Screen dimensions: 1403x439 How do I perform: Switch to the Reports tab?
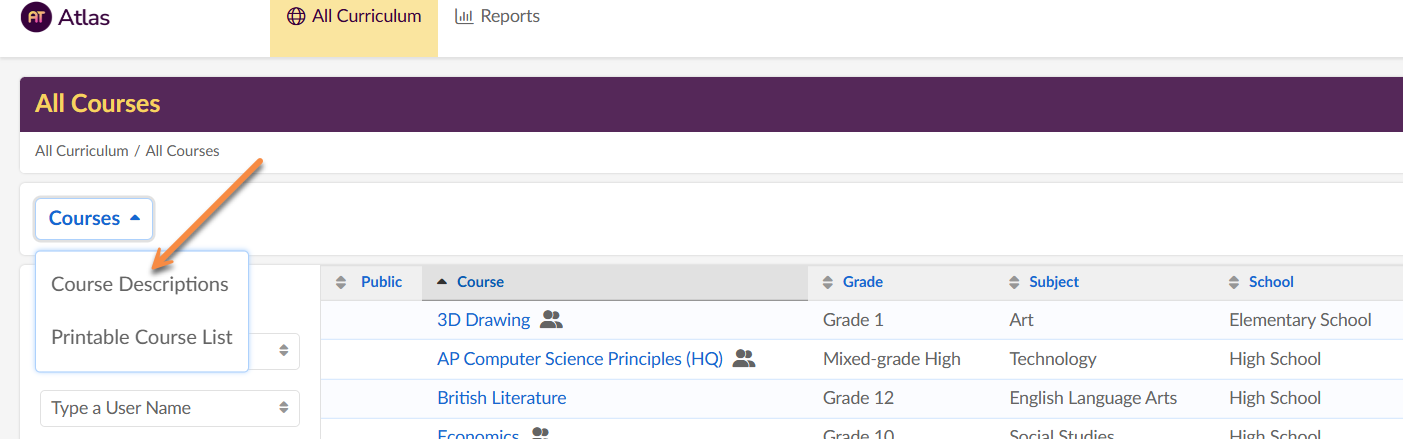(x=498, y=17)
